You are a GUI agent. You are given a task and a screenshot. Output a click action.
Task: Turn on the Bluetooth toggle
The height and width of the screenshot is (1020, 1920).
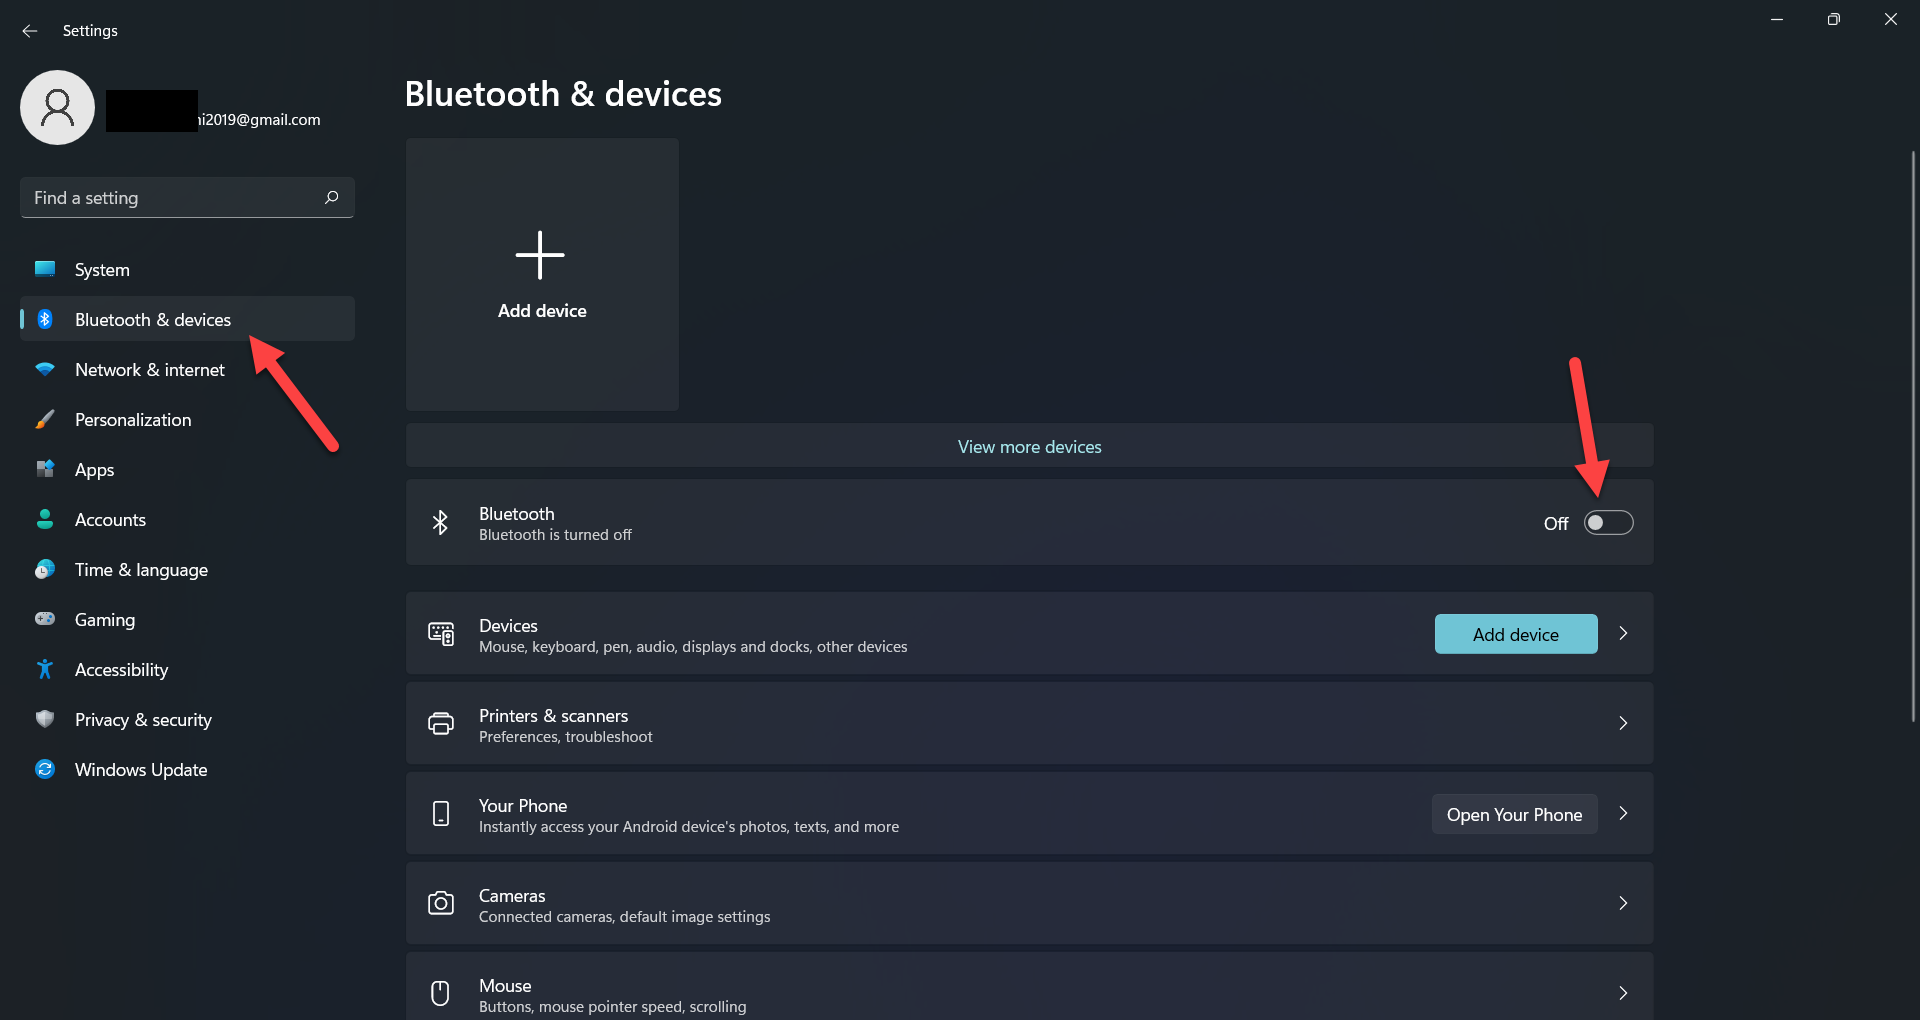click(x=1608, y=523)
